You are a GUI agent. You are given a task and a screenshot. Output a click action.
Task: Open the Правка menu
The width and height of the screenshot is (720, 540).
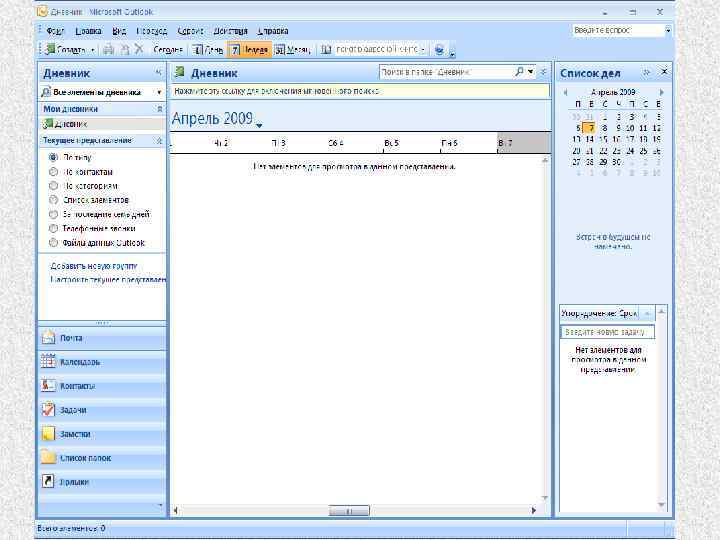pyautogui.click(x=88, y=31)
